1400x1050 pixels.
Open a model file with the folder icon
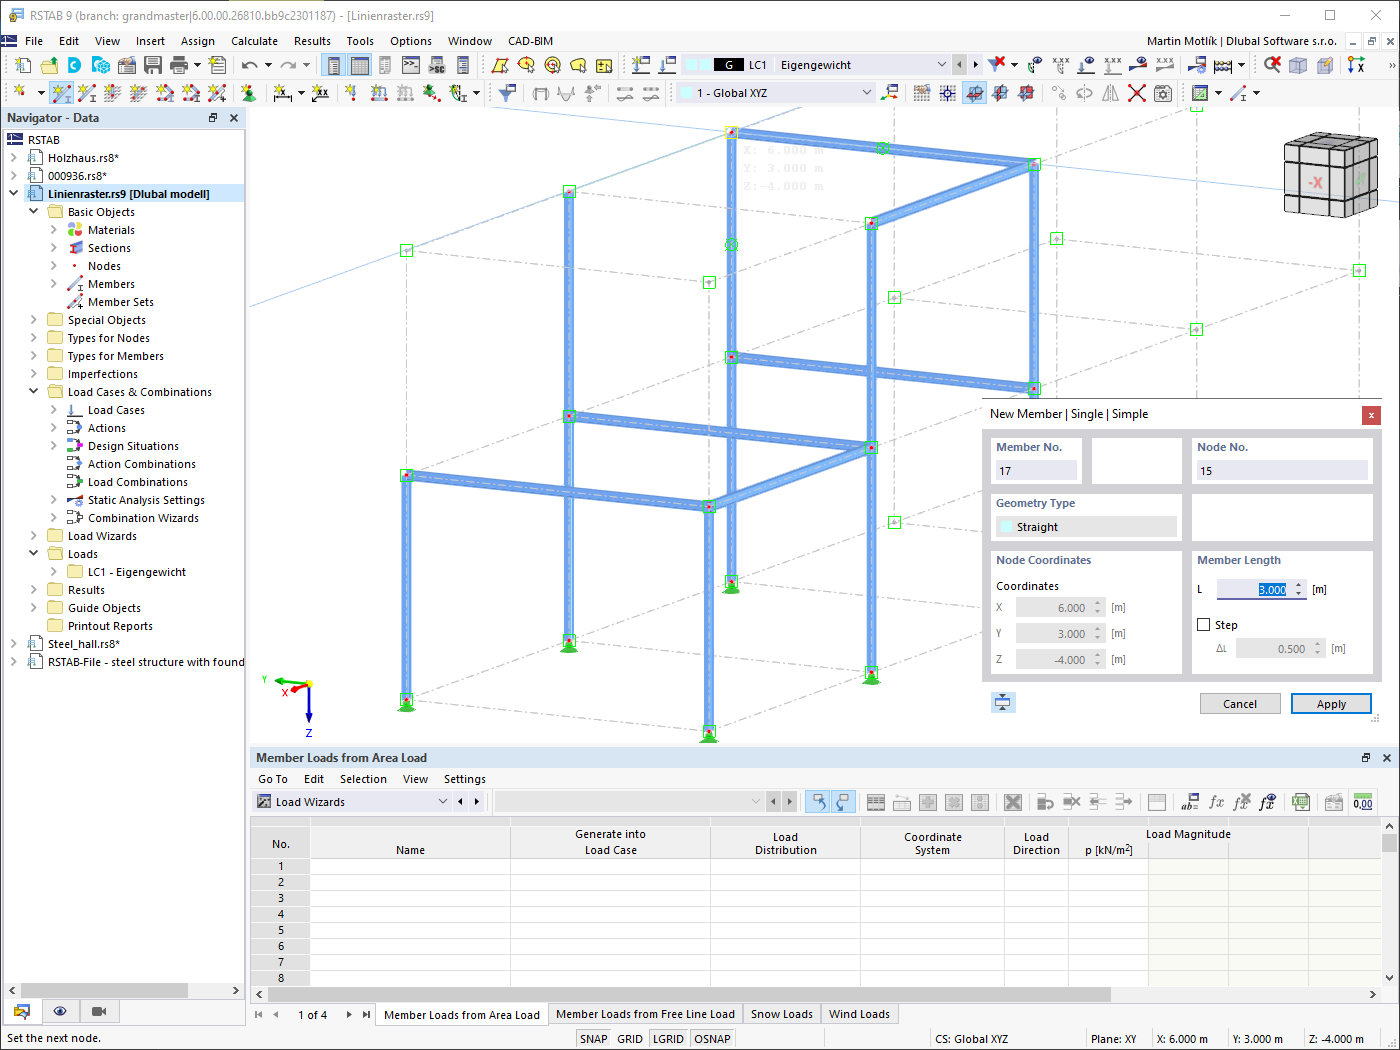48,65
